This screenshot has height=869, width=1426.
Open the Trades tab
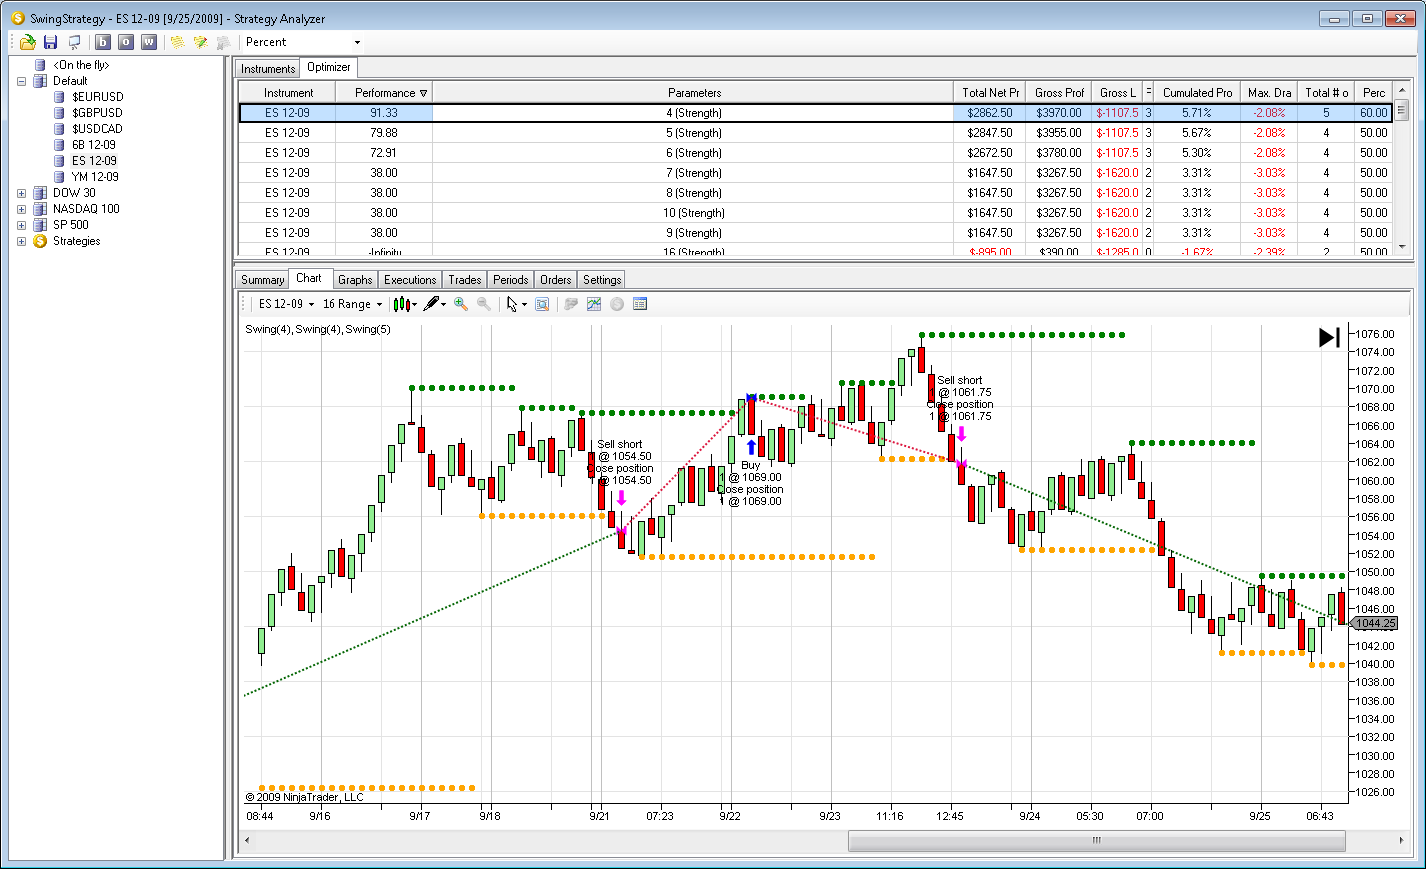tap(465, 280)
